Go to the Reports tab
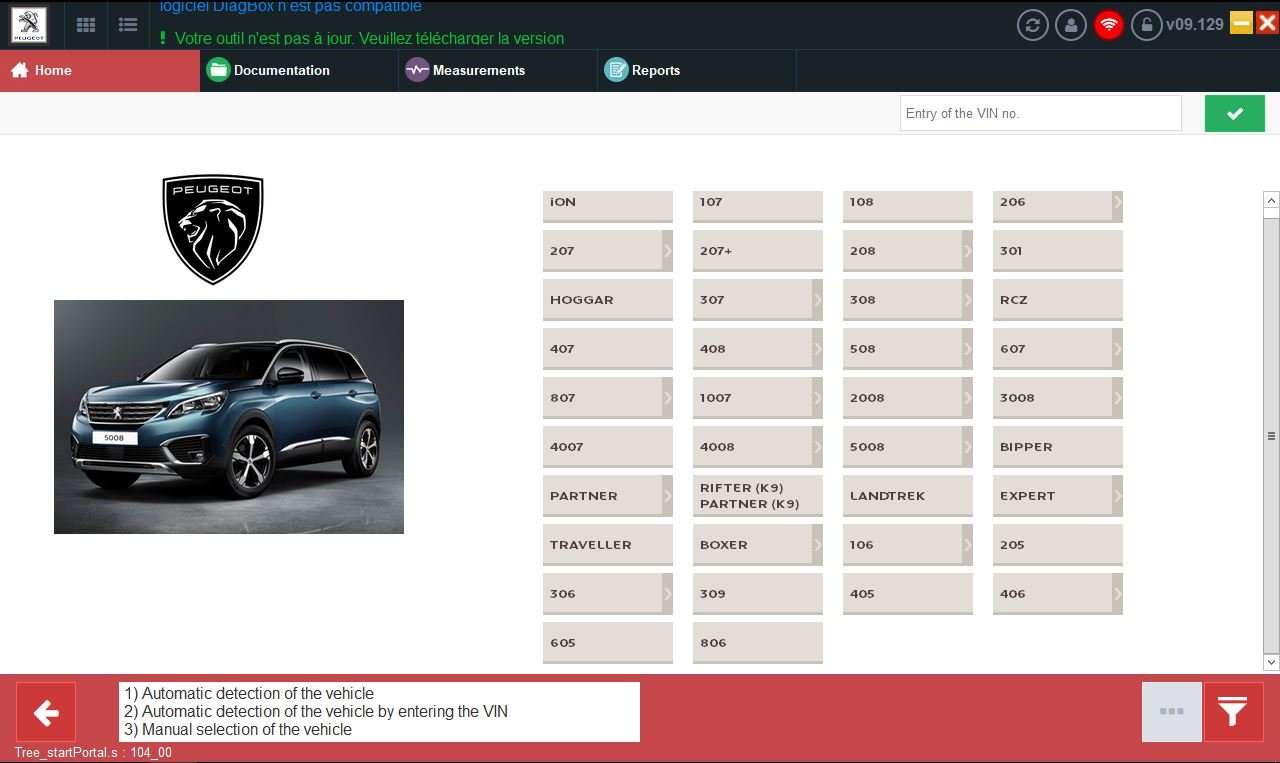This screenshot has height=763, width=1280. 655,70
